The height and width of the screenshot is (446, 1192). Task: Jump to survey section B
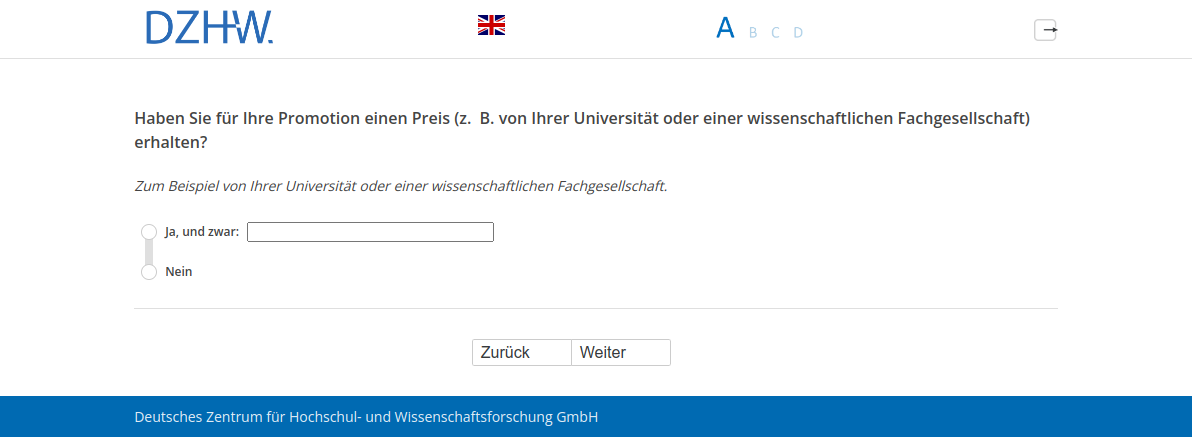pos(753,32)
